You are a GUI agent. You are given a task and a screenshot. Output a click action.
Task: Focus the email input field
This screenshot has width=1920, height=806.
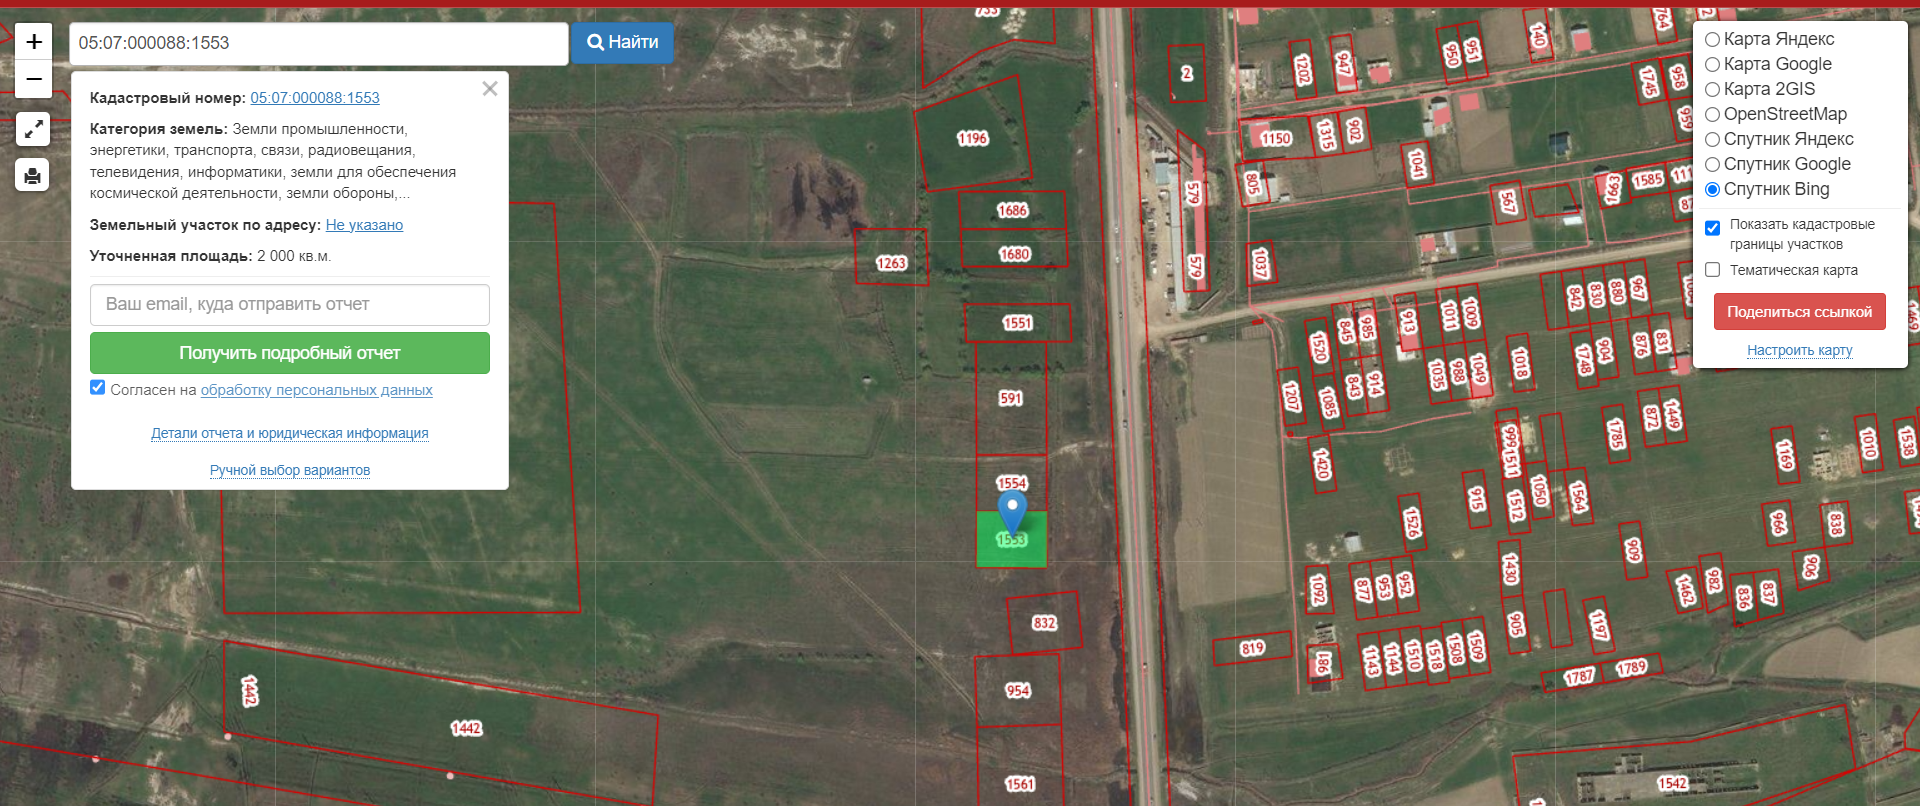(x=289, y=305)
